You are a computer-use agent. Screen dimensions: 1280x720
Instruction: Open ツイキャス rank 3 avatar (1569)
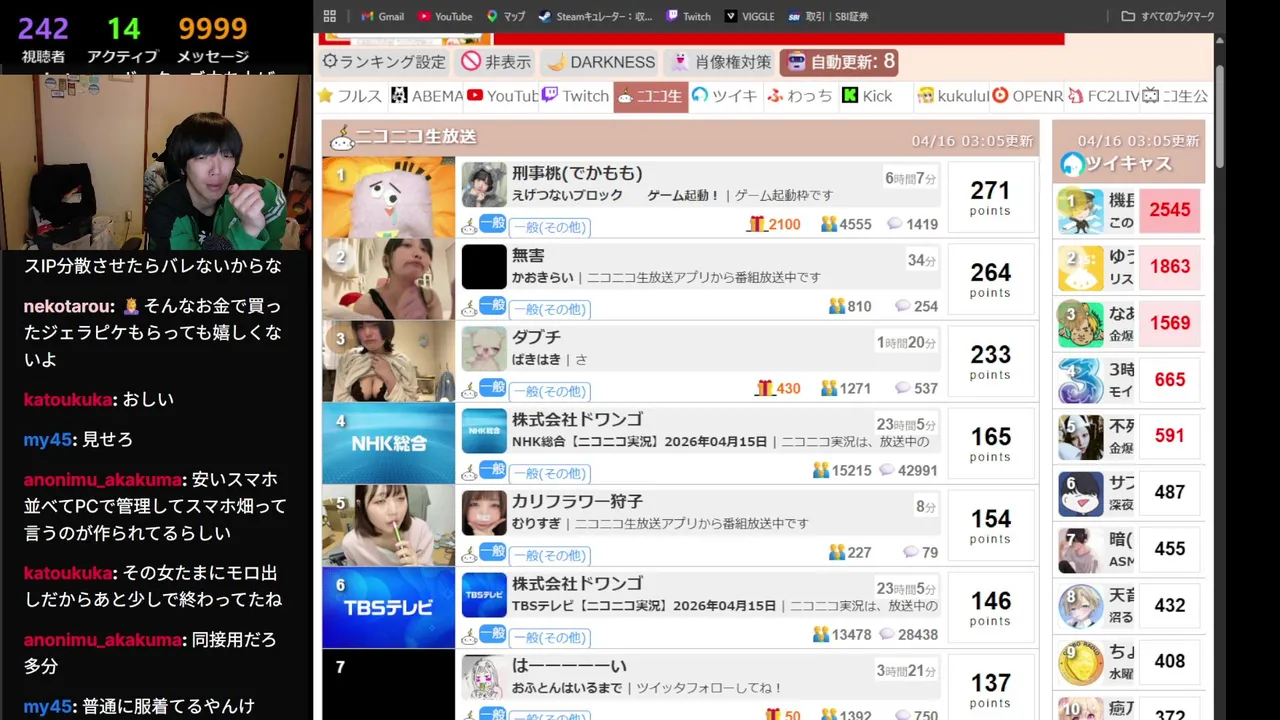click(1081, 324)
